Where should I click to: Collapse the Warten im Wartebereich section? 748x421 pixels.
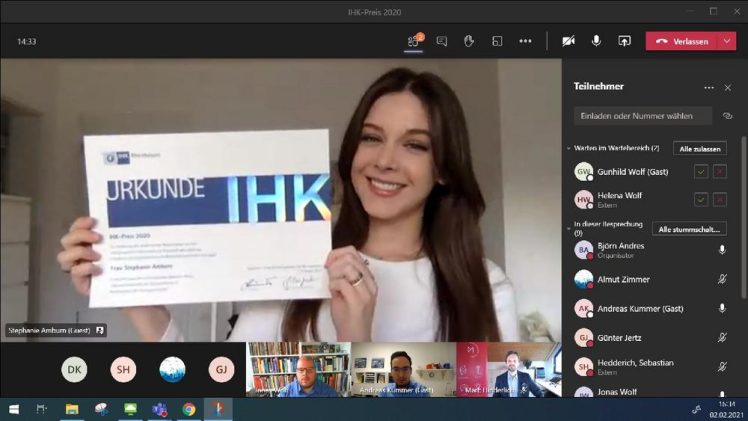[569, 148]
